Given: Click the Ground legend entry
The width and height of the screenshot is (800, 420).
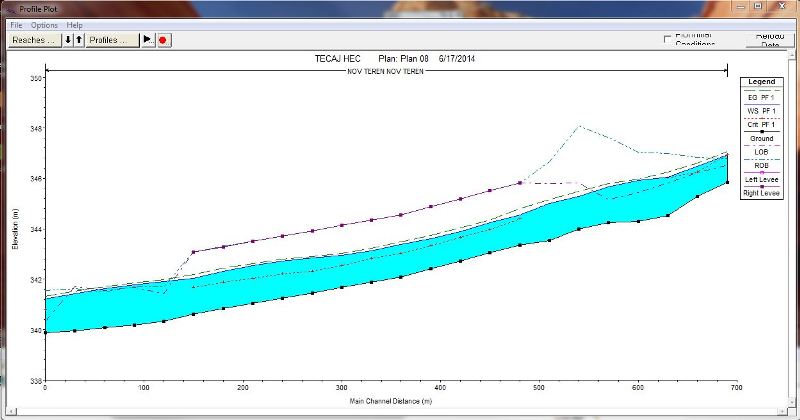Looking at the screenshot, I should (762, 137).
